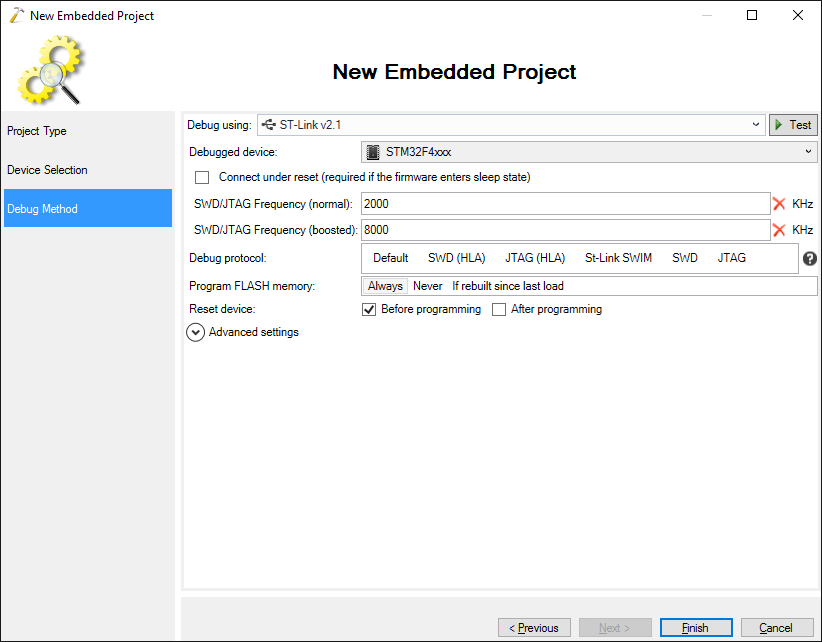Screen dimensions: 822x642
Task: Open the Debug using ST-Link dropdown
Action: 511,125
